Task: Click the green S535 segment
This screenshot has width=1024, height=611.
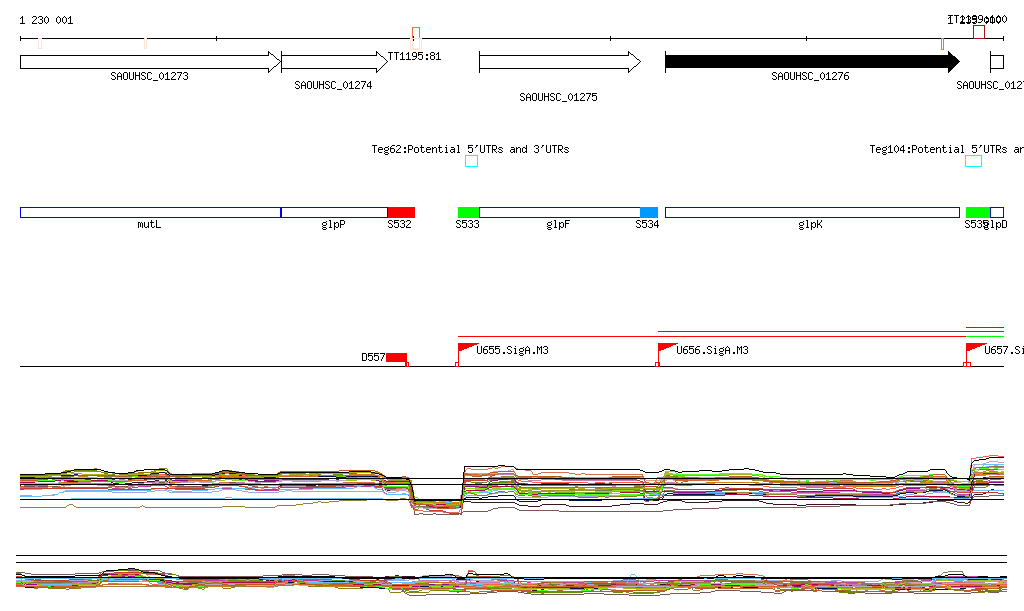Action: pos(978,212)
